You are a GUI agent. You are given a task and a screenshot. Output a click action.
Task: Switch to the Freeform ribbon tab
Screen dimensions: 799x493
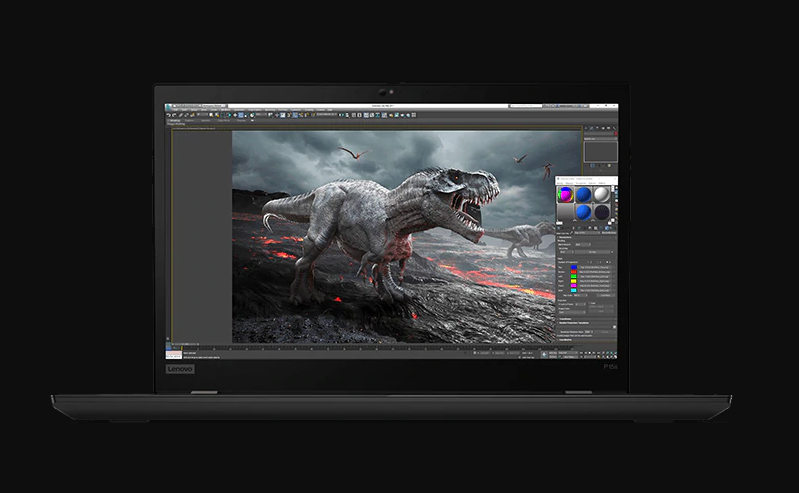188,120
